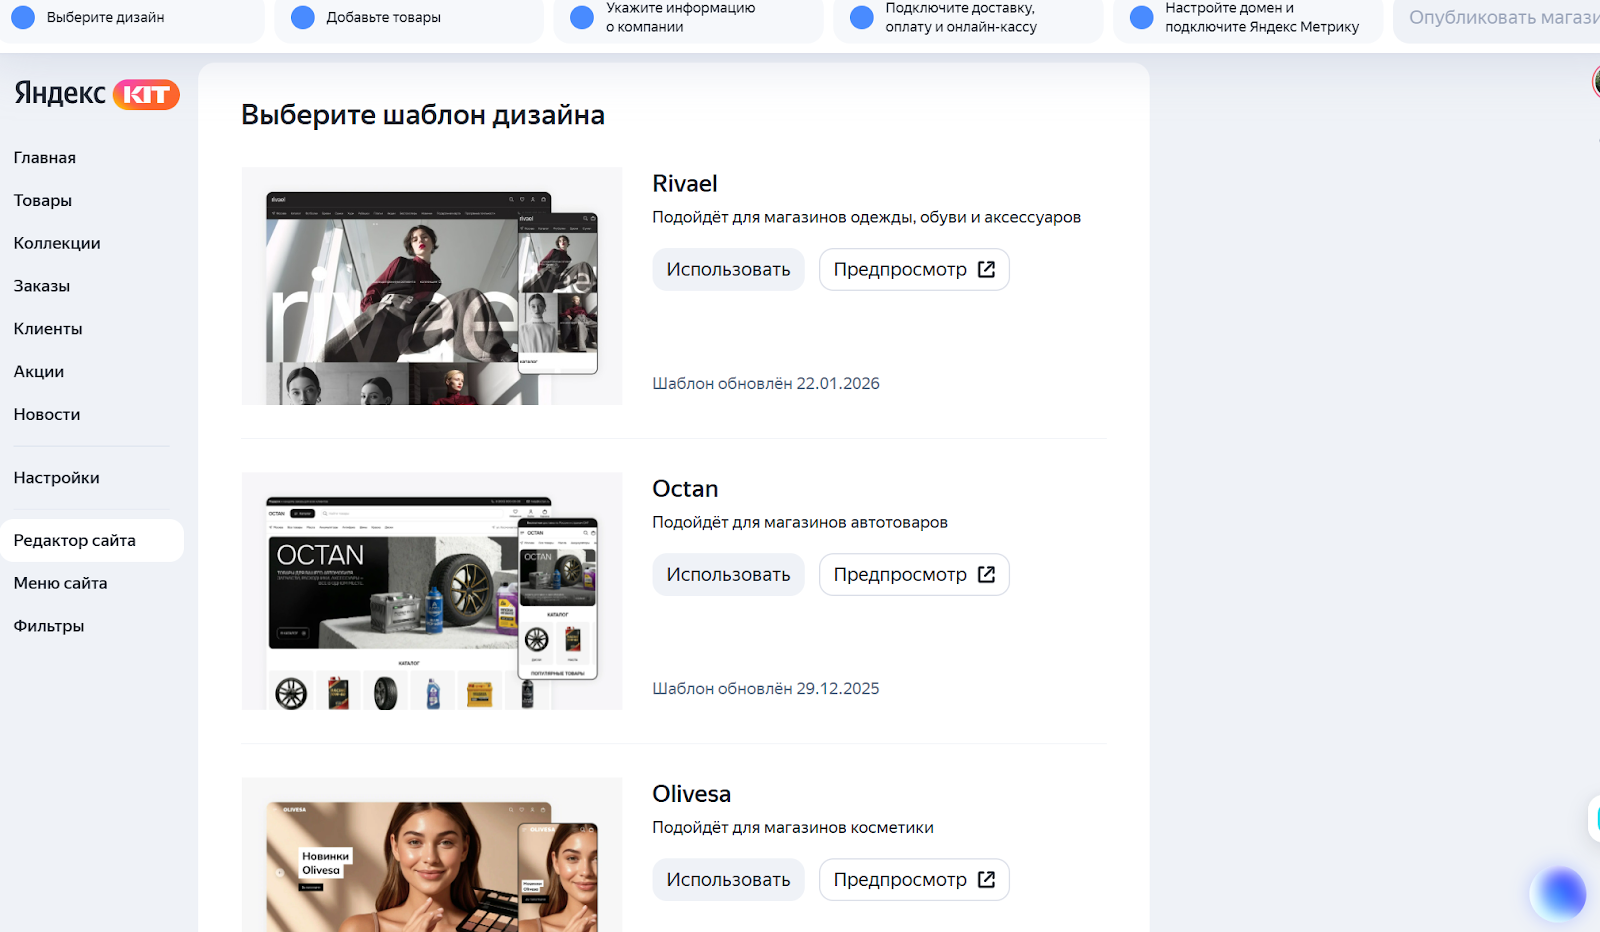Open 'Товары' in the sidebar
Image resolution: width=1600 pixels, height=932 pixels.
pyautogui.click(x=43, y=201)
